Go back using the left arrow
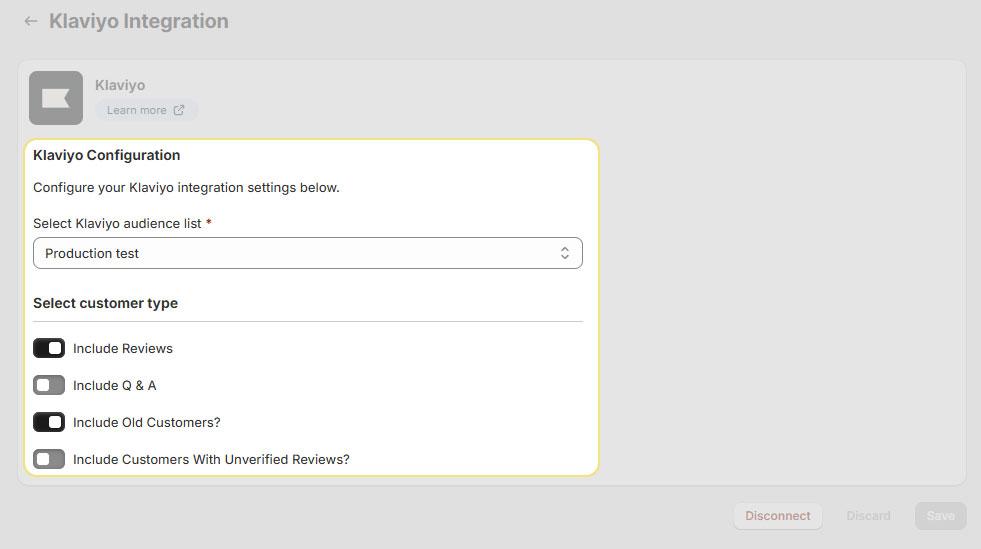The image size is (981, 549). click(x=31, y=21)
